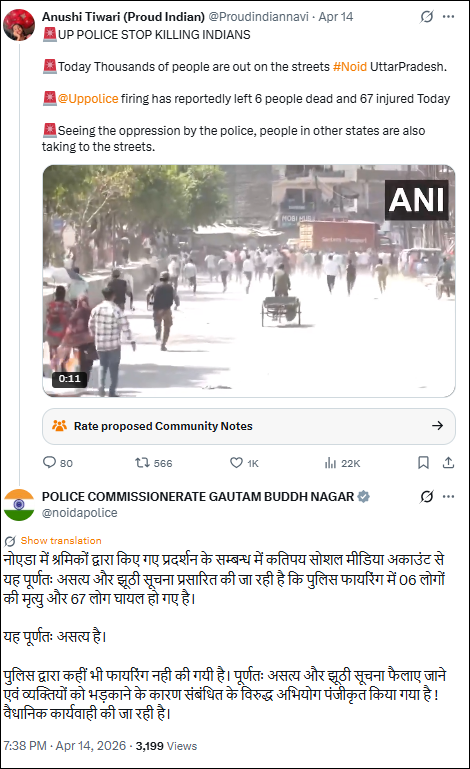Click the Apr 14 timestamp on Anushi's tweet
The image size is (470, 769).
[336, 17]
